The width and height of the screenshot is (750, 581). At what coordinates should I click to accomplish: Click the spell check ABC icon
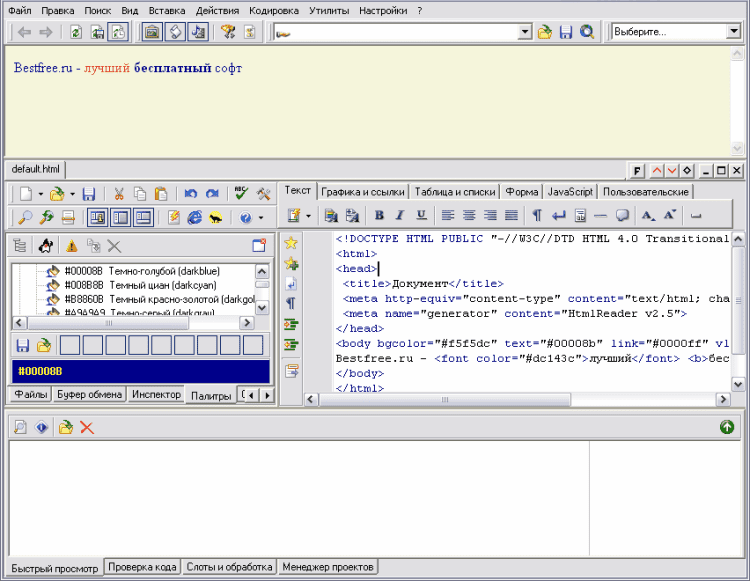(241, 194)
